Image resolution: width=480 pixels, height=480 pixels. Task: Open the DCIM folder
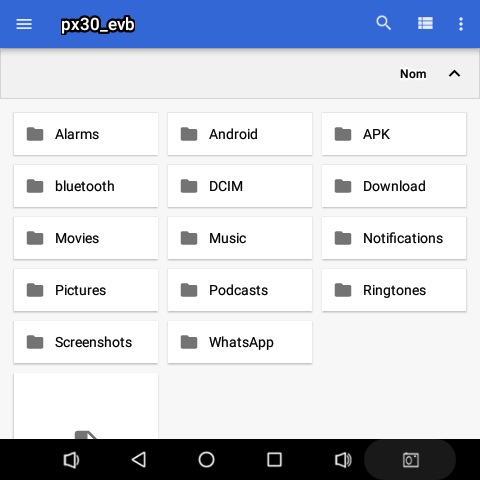pos(240,186)
